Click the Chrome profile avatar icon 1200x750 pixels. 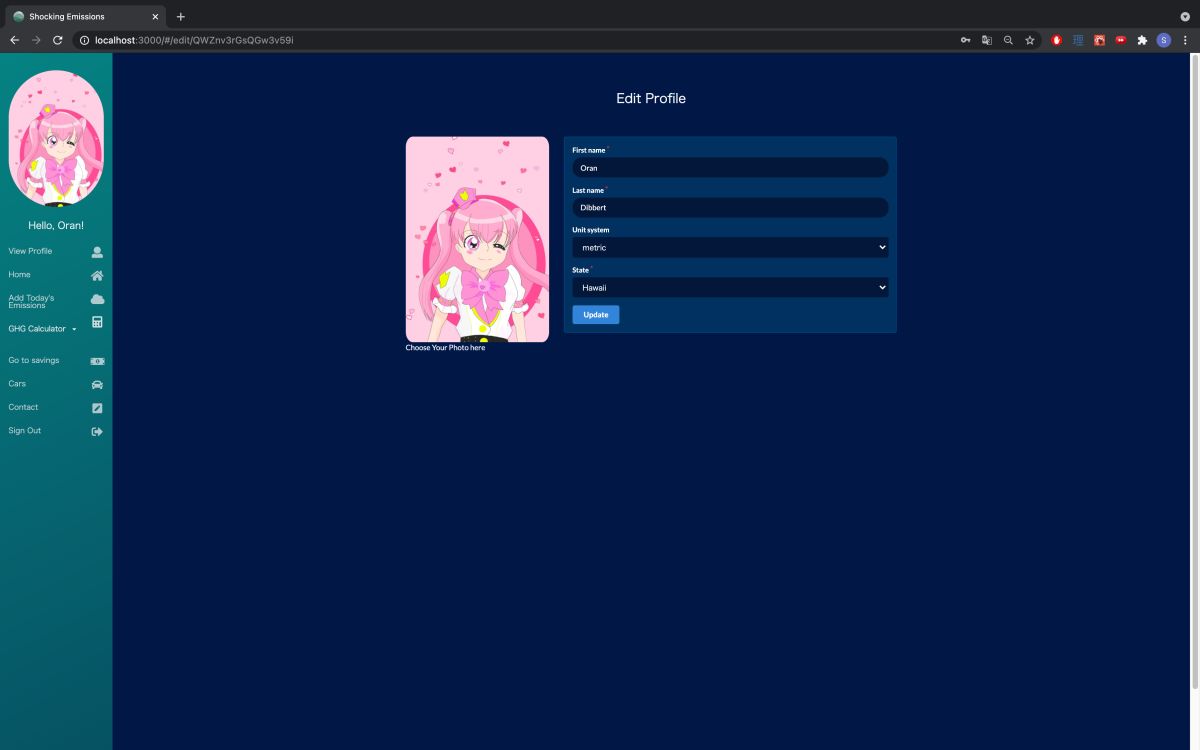pyautogui.click(x=1164, y=40)
